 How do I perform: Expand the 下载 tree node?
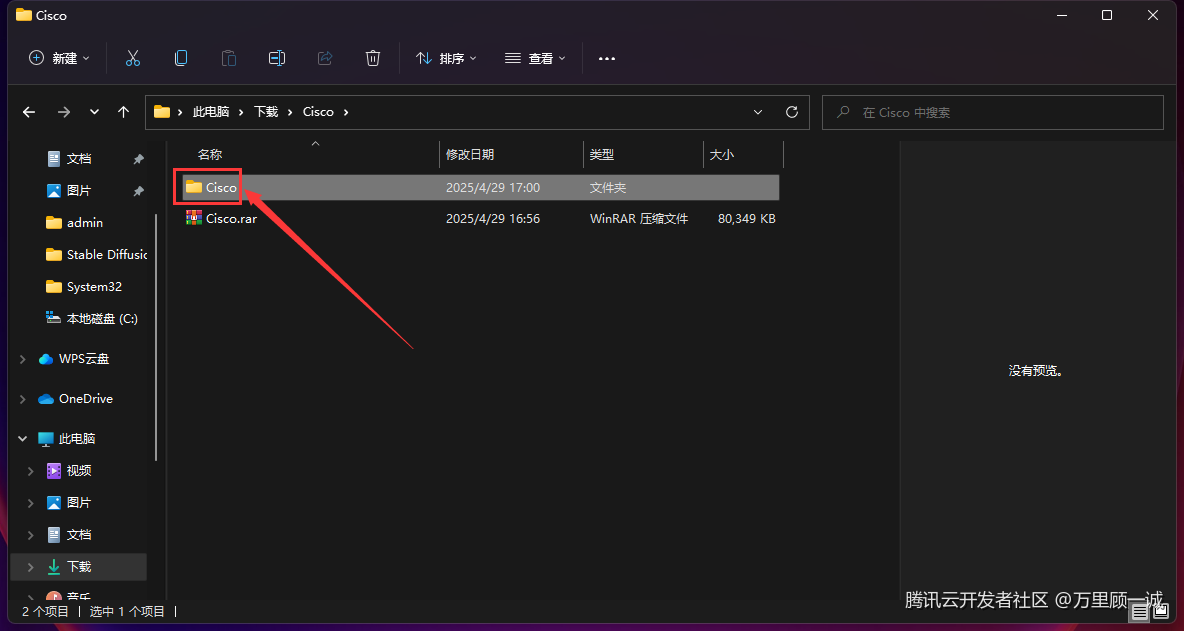tap(30, 567)
